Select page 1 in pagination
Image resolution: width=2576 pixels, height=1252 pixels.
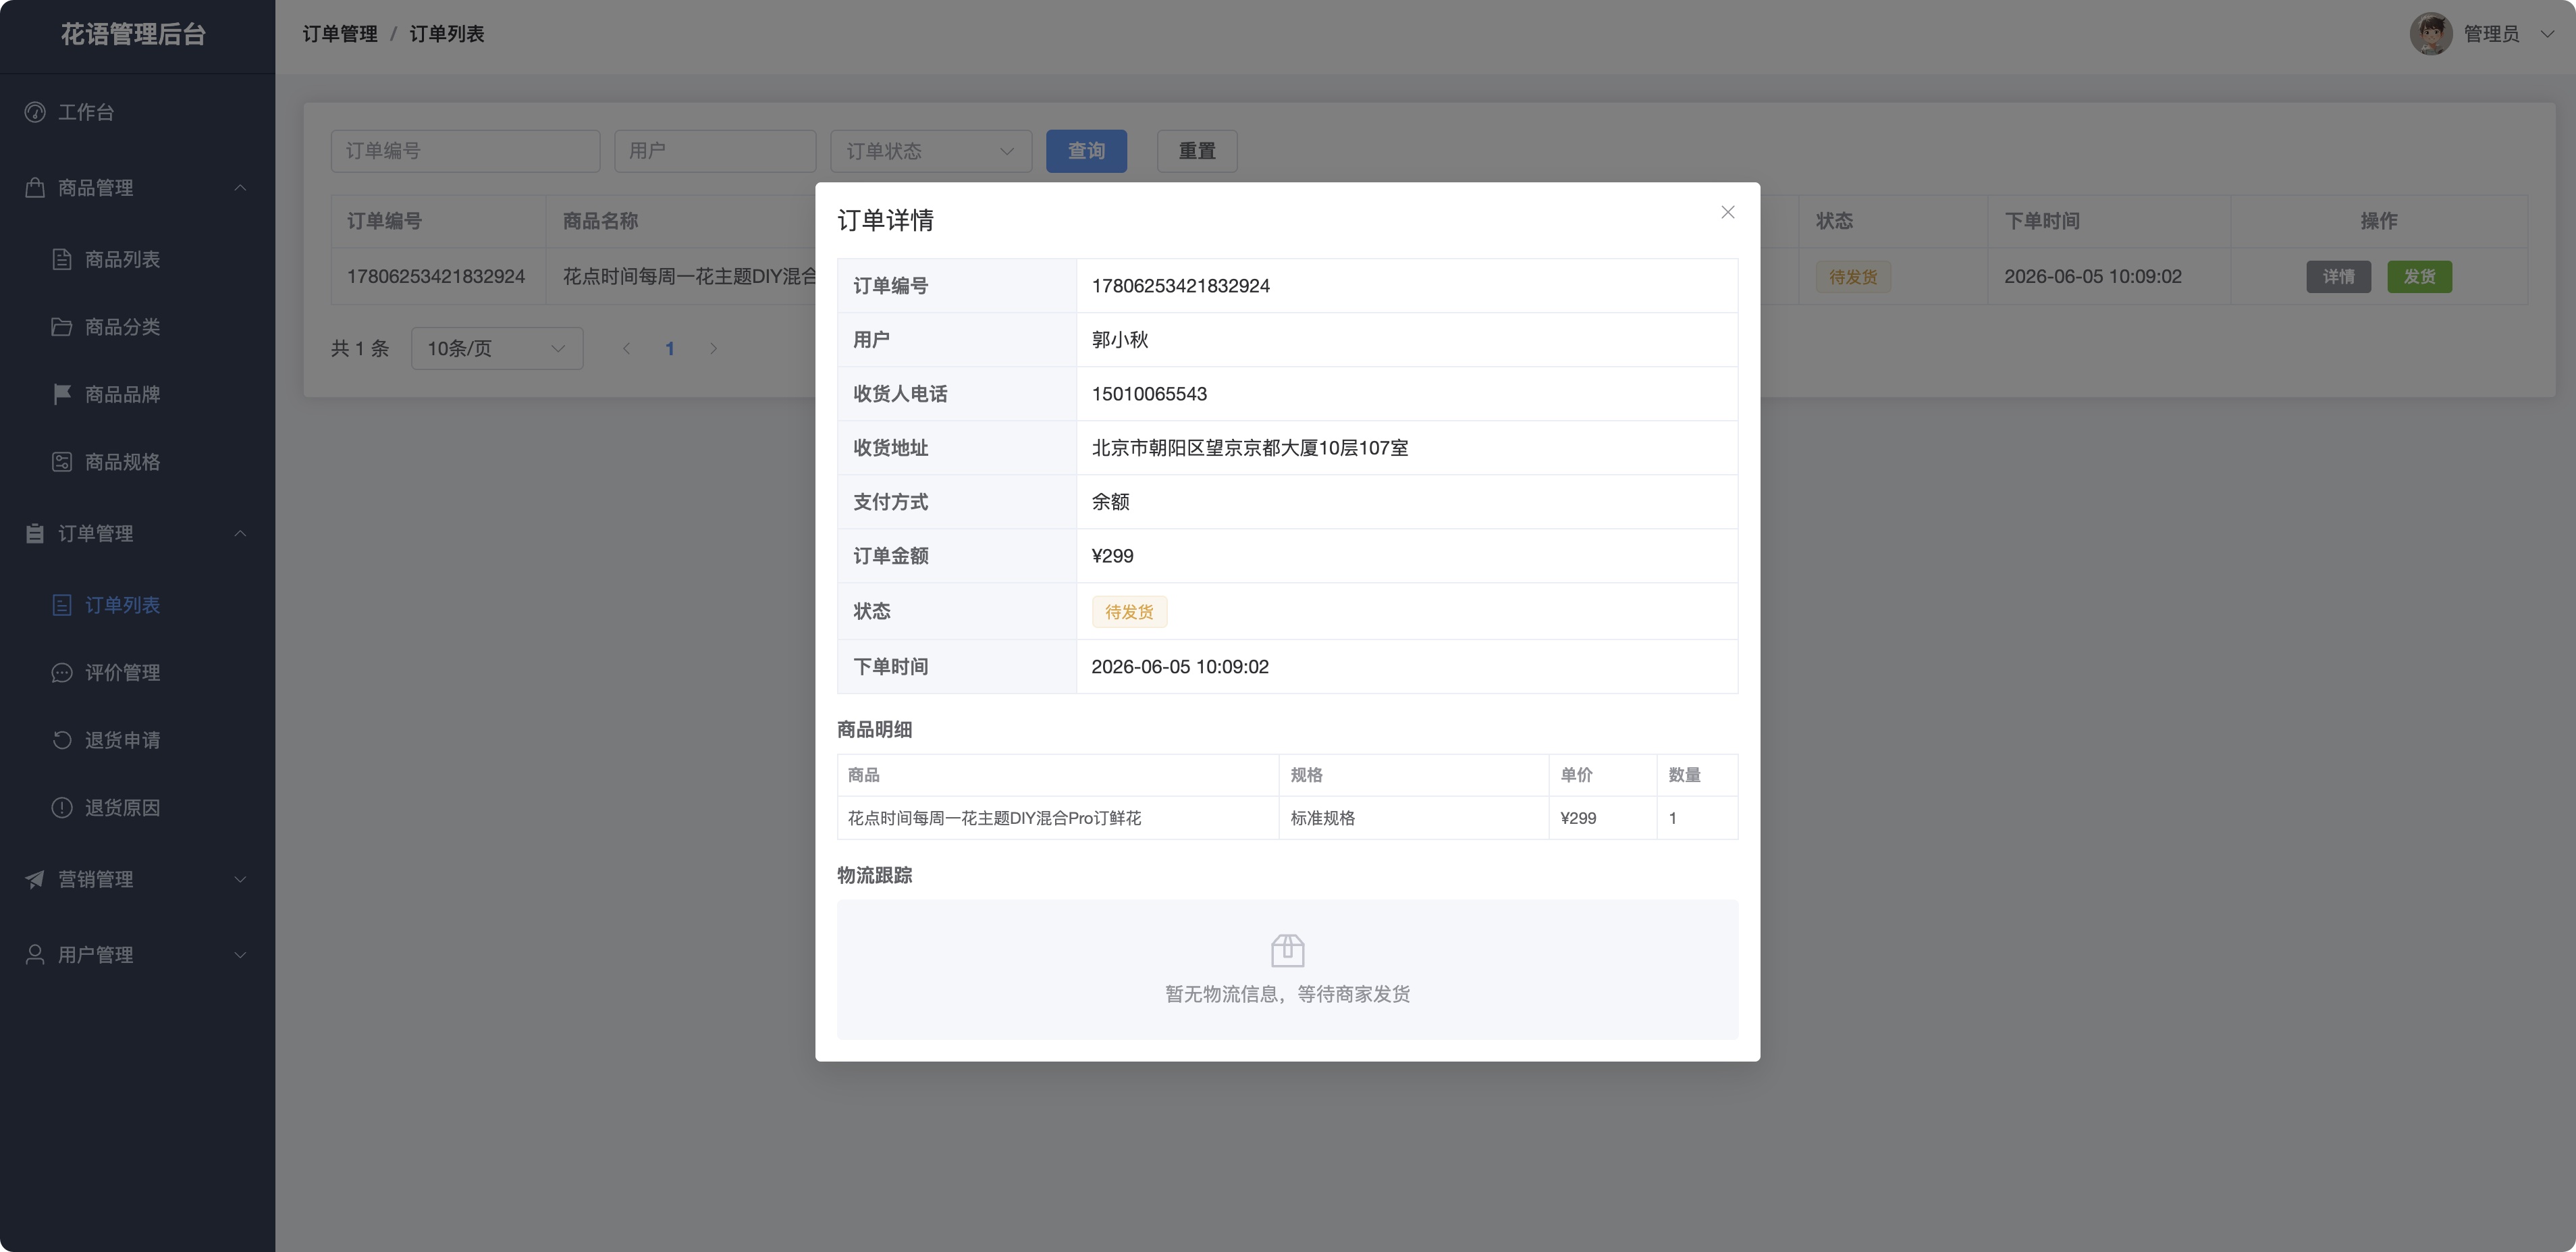(x=670, y=348)
